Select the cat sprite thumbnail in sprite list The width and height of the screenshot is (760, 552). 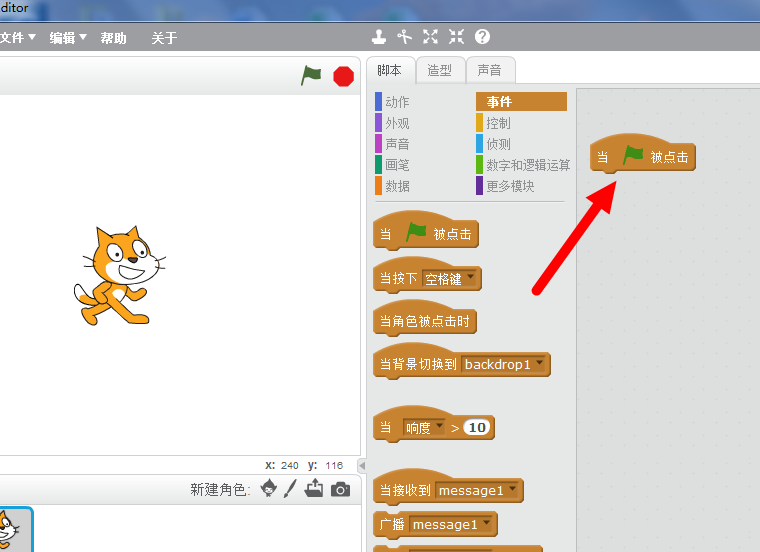click(x=14, y=530)
